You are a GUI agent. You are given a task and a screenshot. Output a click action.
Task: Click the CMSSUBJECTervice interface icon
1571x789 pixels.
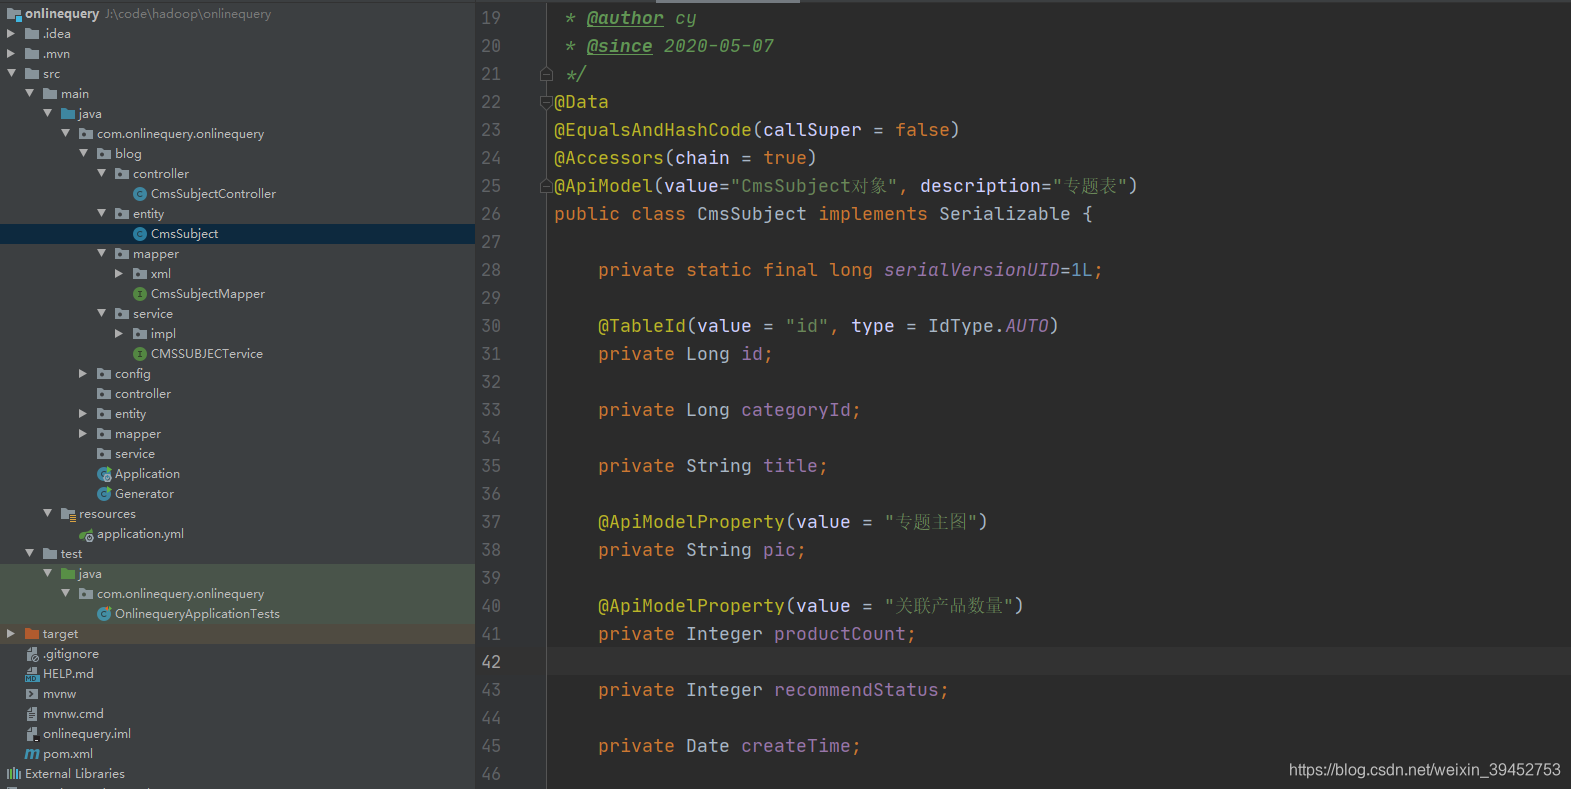click(x=140, y=354)
